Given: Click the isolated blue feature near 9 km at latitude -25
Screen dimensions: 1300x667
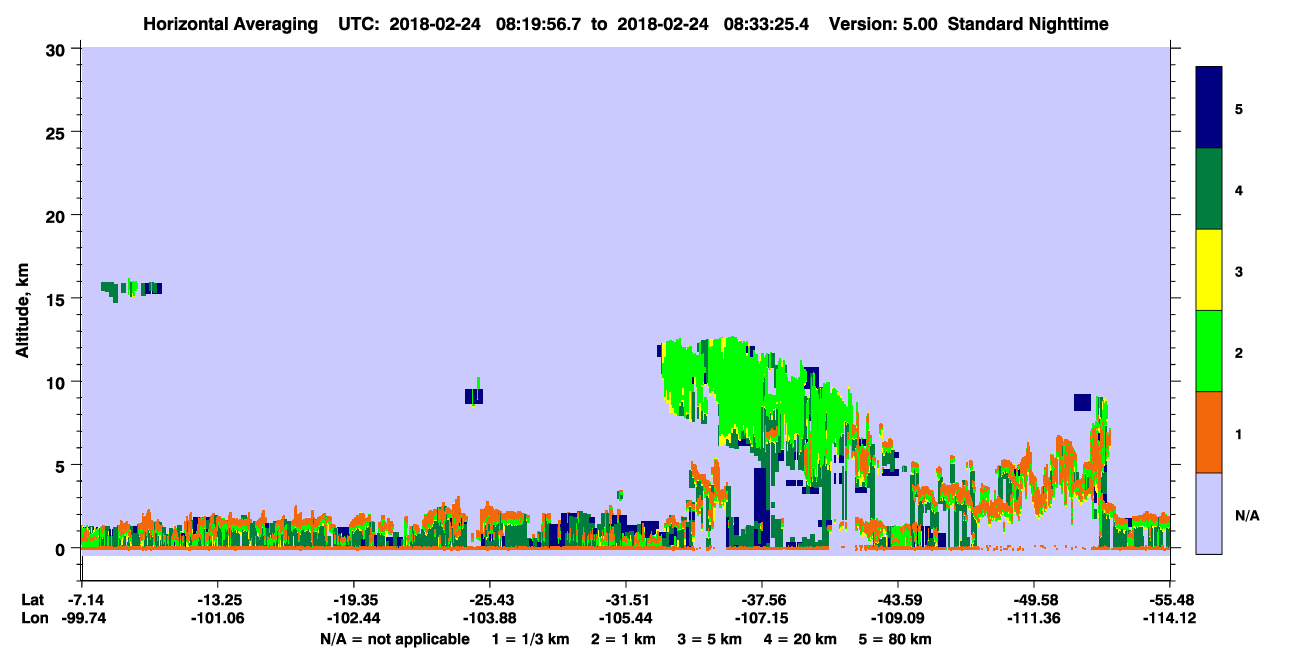Looking at the screenshot, I should click(474, 396).
